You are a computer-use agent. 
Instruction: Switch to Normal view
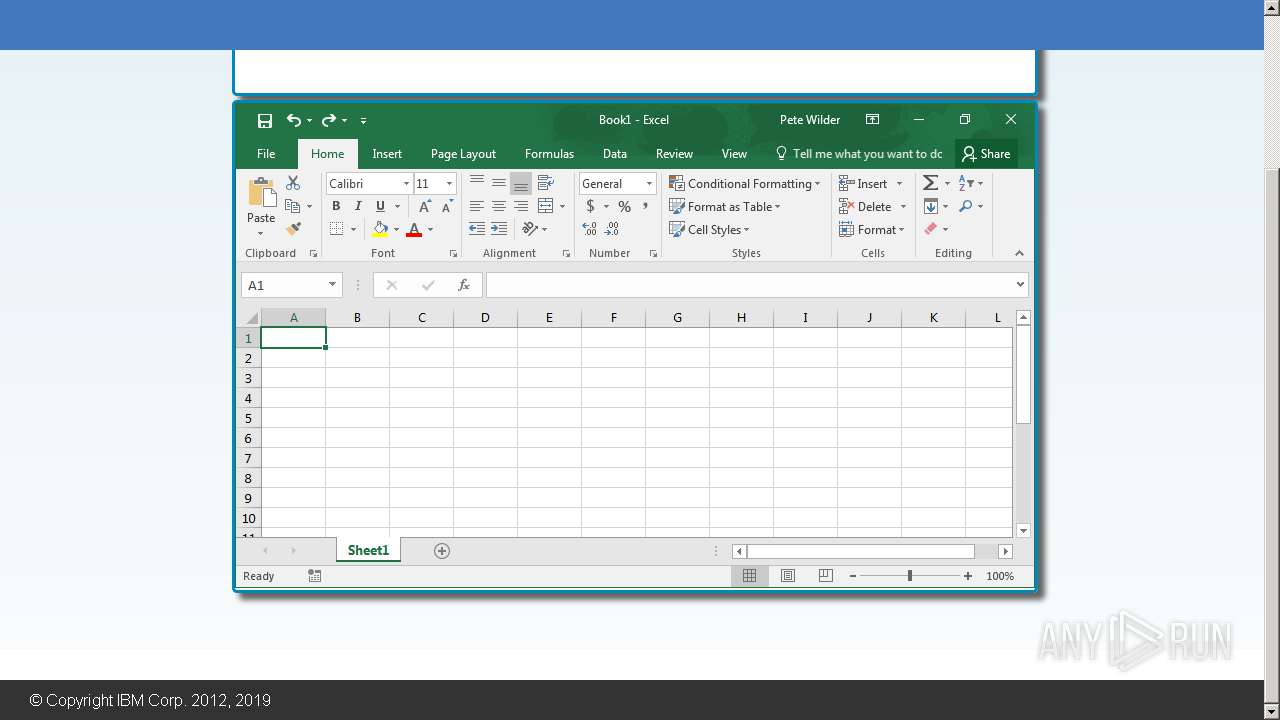pos(749,576)
